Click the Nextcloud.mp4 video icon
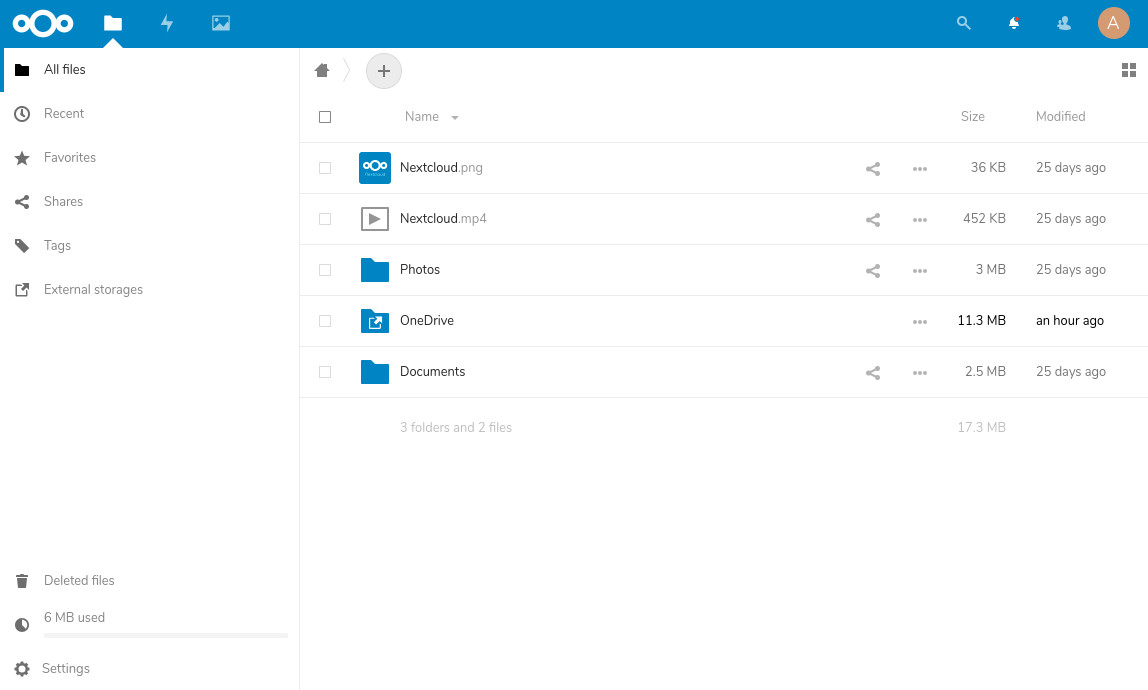Viewport: 1148px width, 690px height. pyautogui.click(x=375, y=219)
